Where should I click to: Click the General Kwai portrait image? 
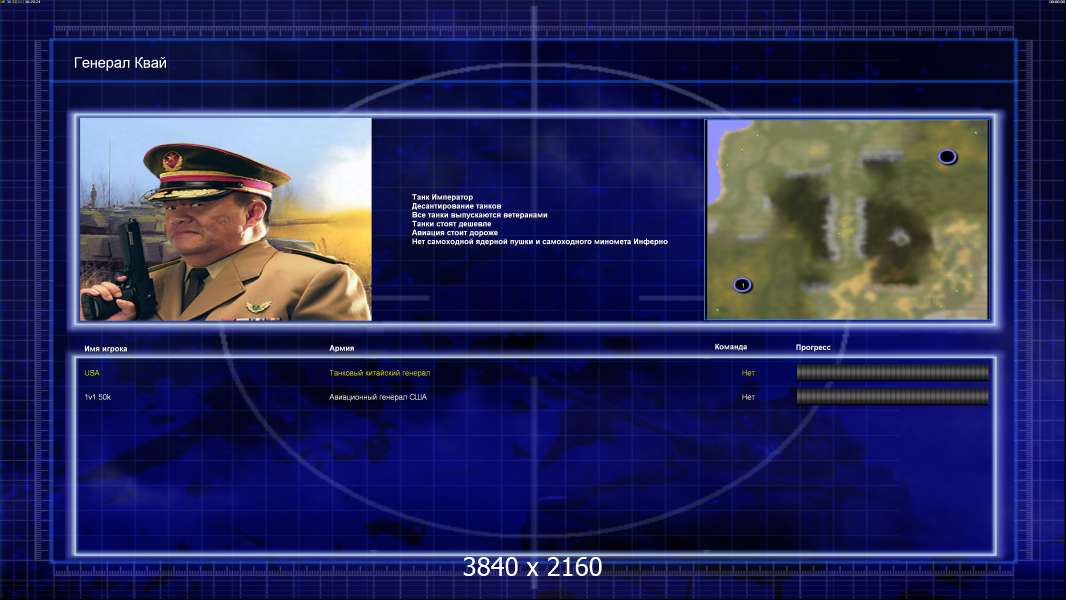226,219
